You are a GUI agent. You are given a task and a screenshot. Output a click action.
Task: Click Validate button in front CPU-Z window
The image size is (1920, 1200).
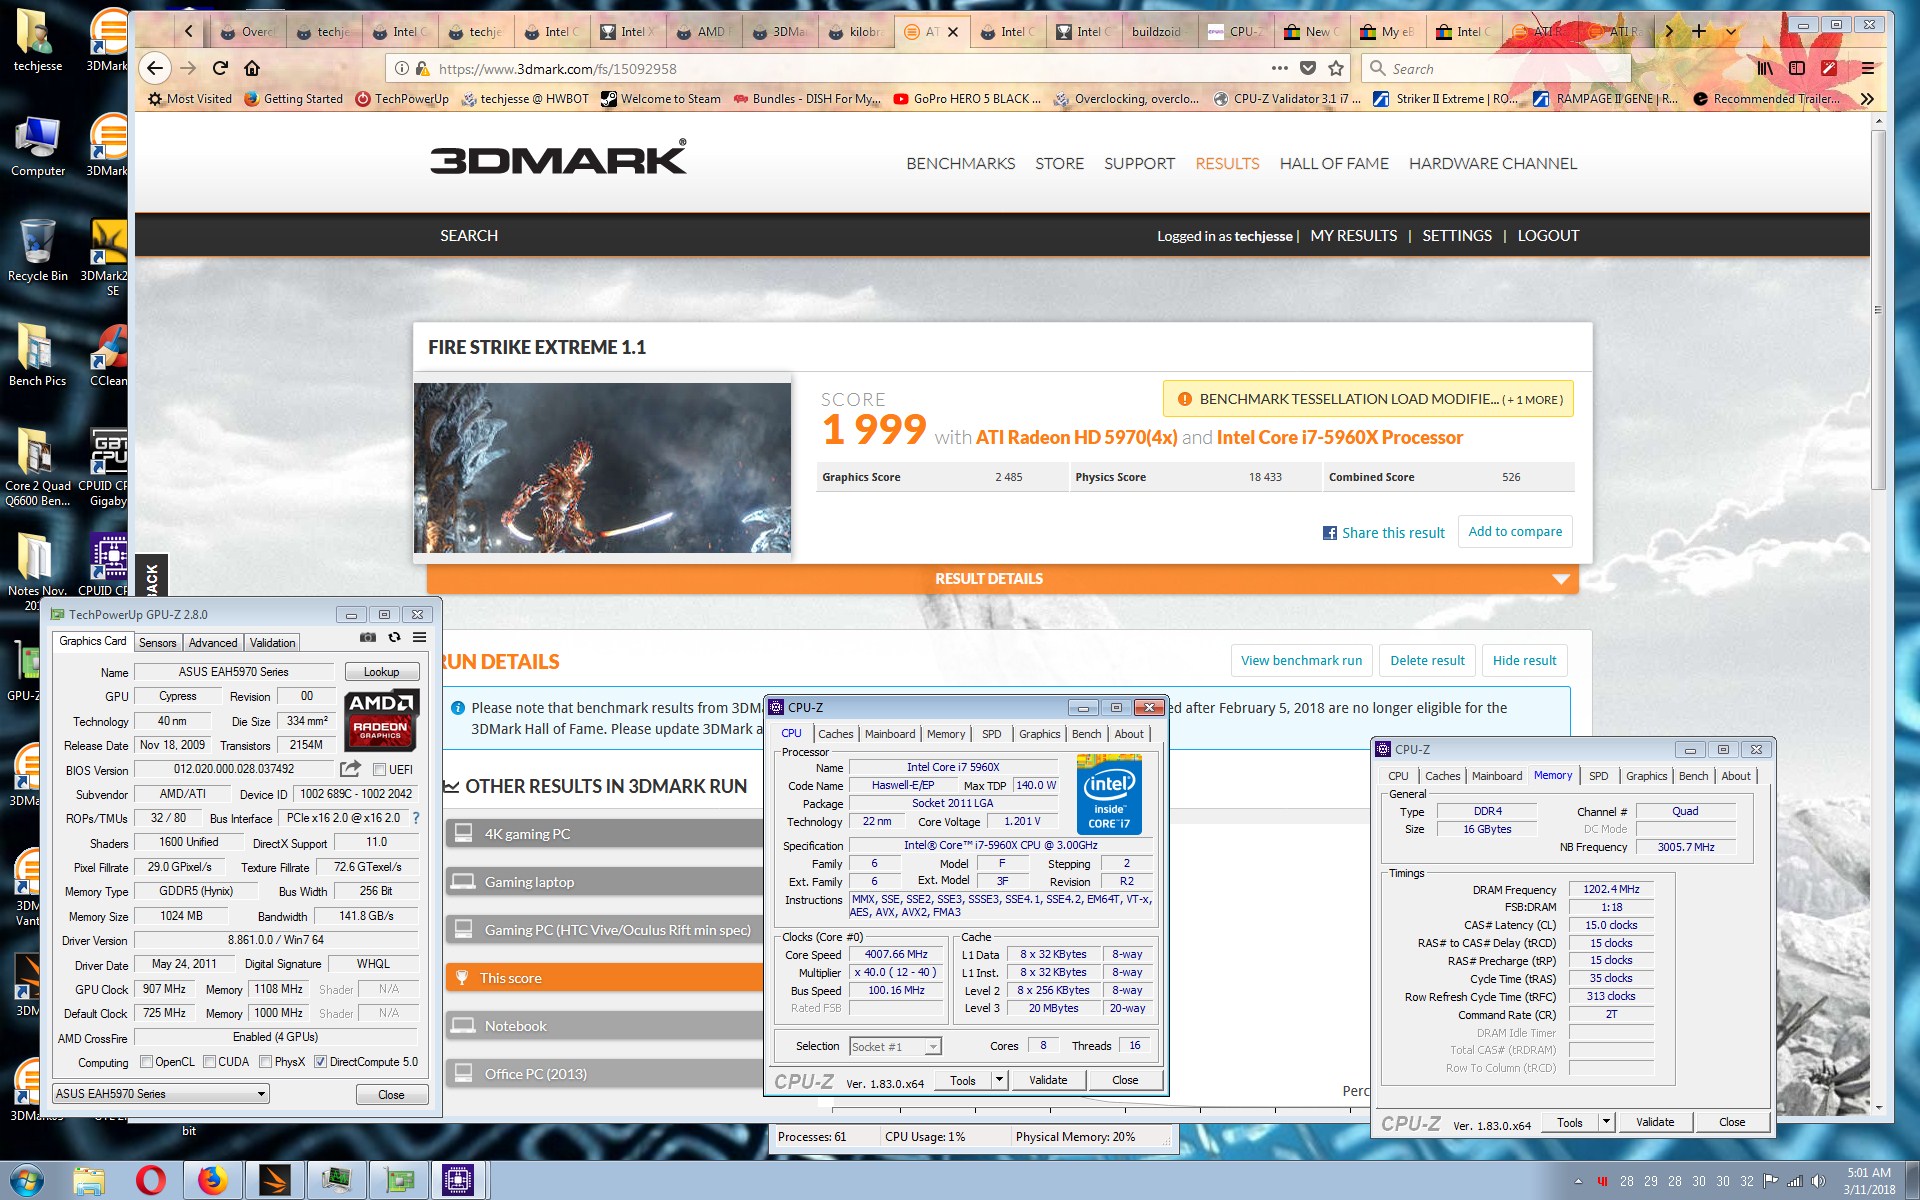[x=1048, y=1080]
